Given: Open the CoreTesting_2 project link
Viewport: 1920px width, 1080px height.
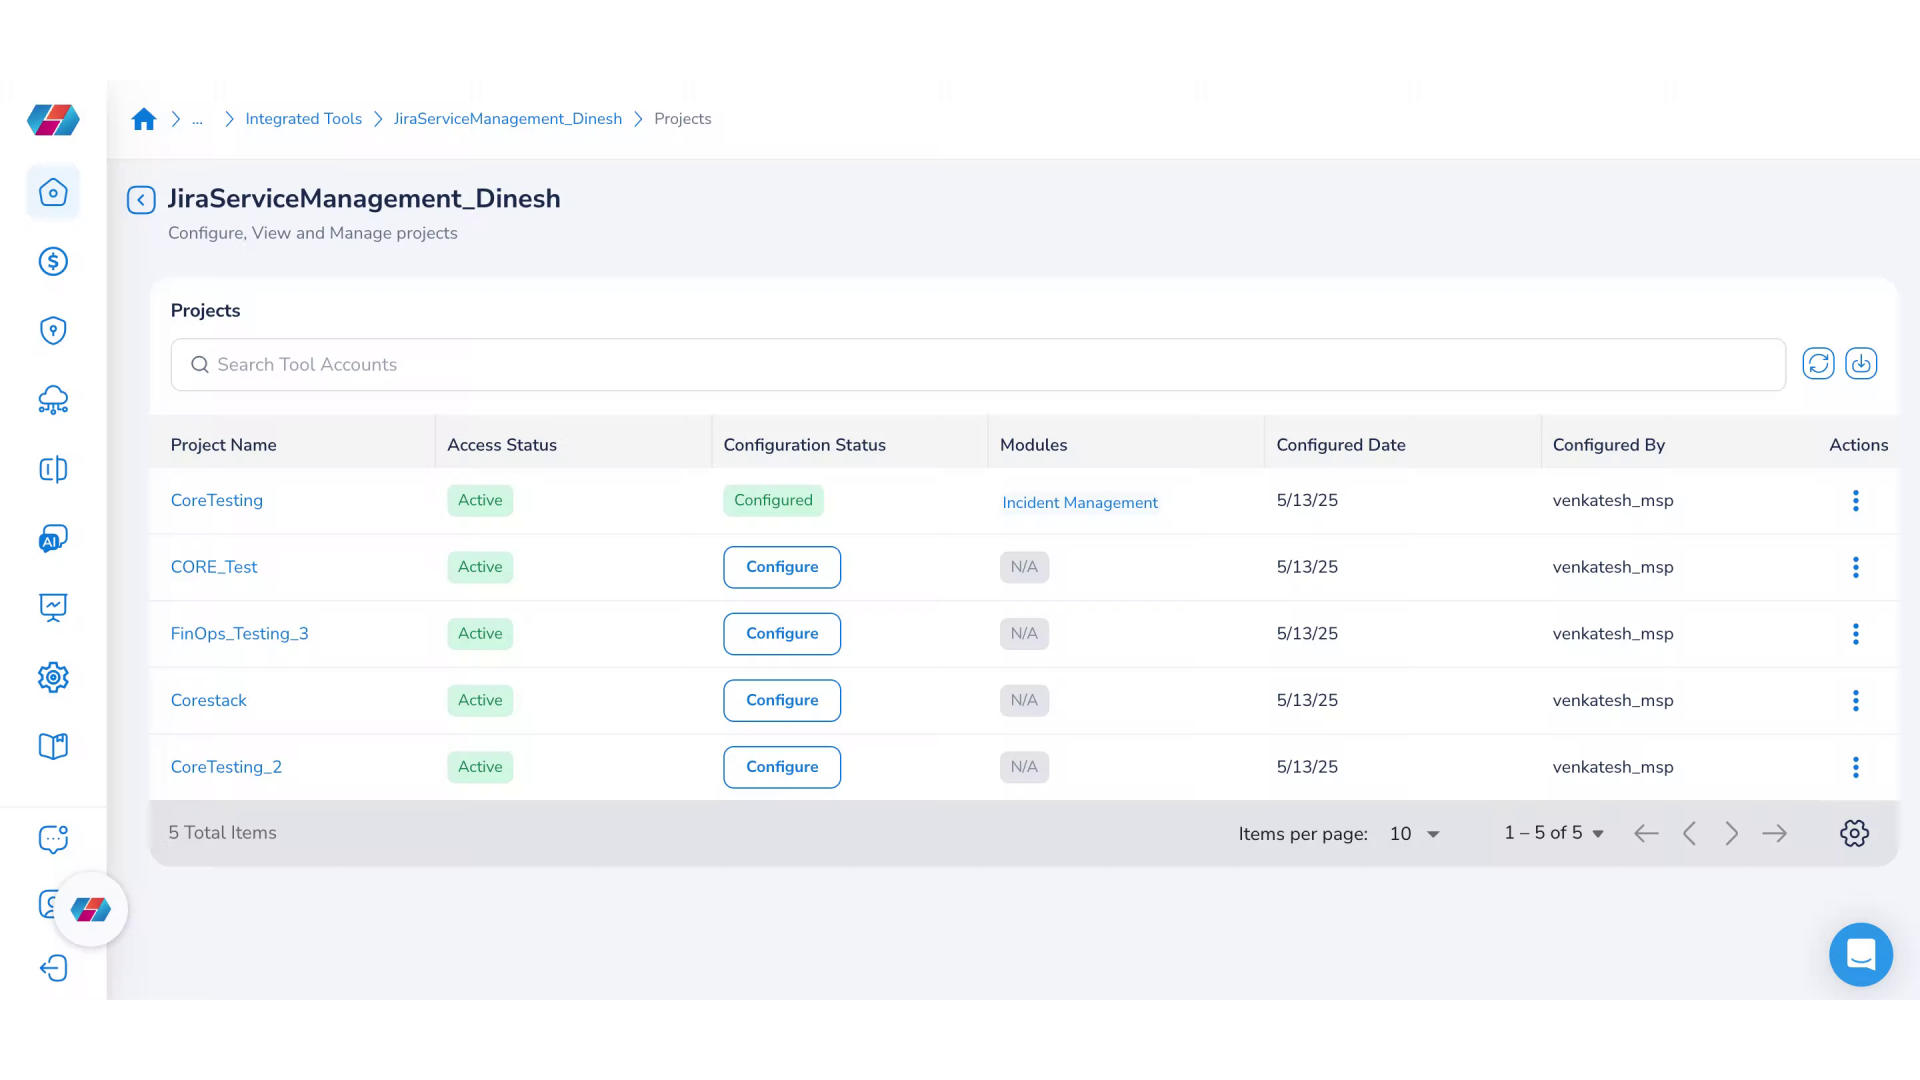Looking at the screenshot, I should (226, 767).
